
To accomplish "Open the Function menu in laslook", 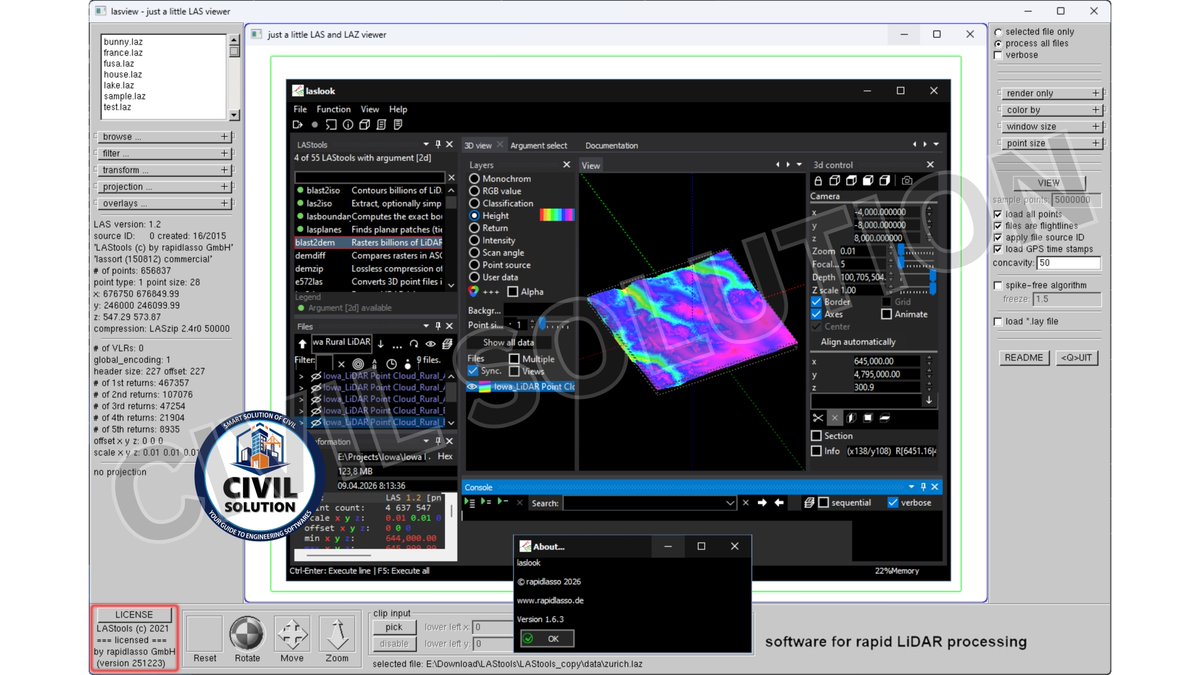I will coord(334,109).
